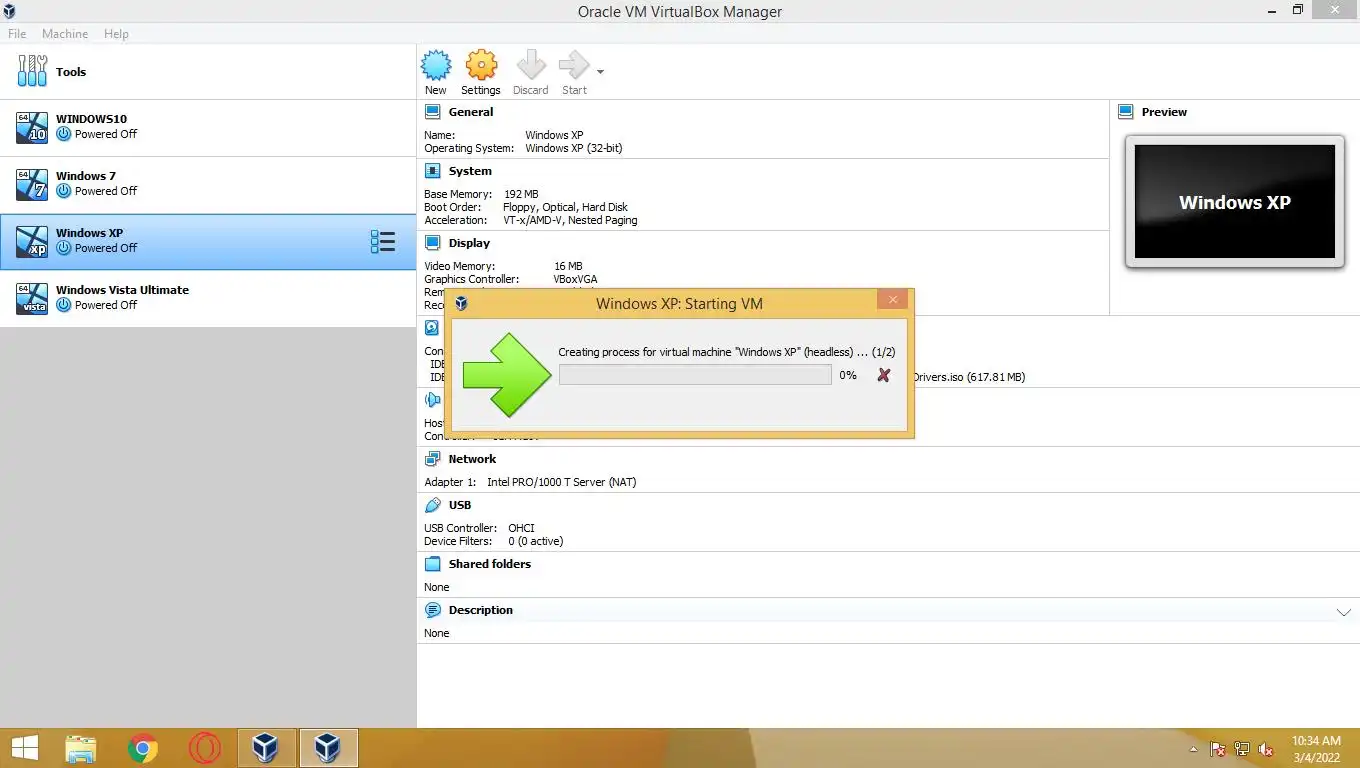
Task: Open the Windows Start button on taskbar
Action: pos(24,748)
